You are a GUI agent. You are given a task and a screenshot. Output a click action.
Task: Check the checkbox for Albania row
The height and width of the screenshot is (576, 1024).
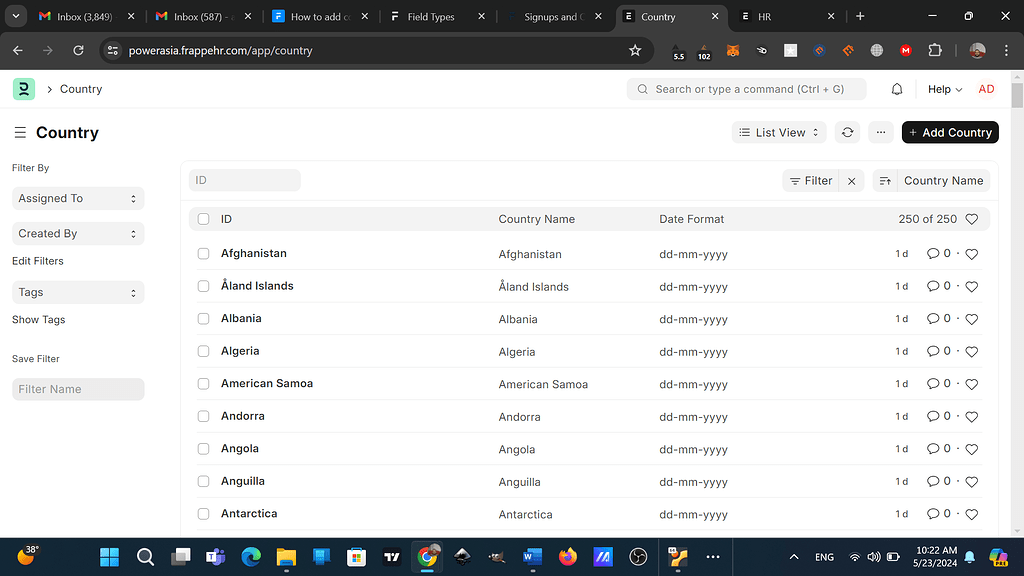(x=203, y=319)
